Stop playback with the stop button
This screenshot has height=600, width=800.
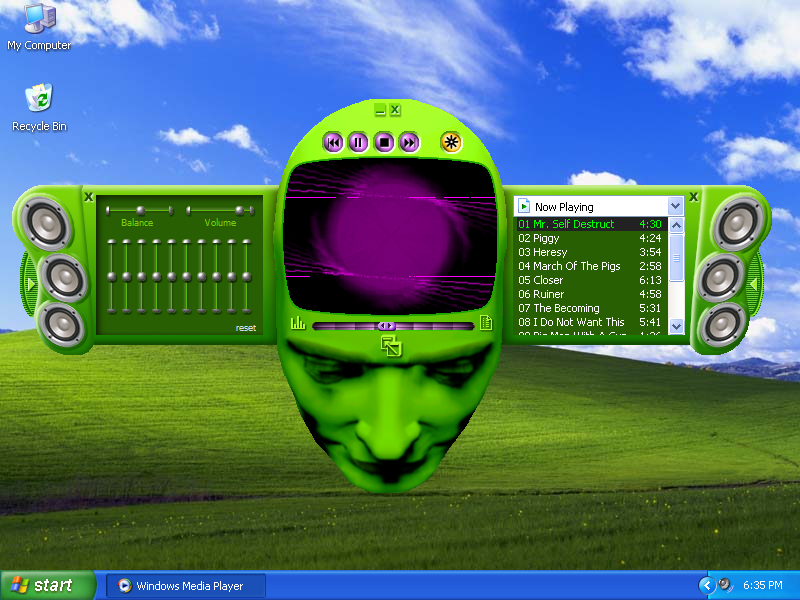[x=384, y=142]
